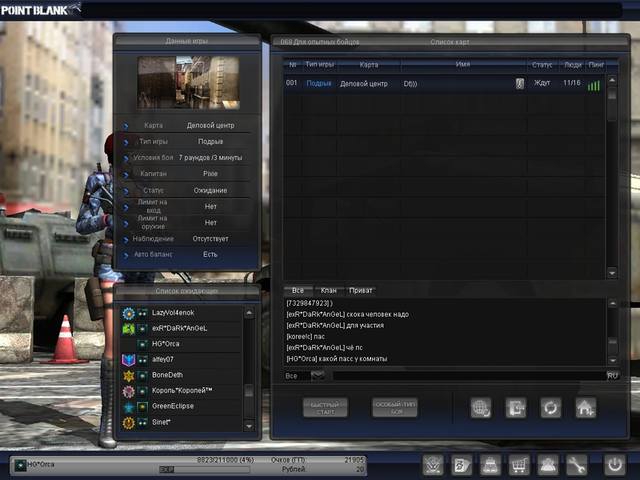
Task: Select the Все chat tab
Action: 297,291
